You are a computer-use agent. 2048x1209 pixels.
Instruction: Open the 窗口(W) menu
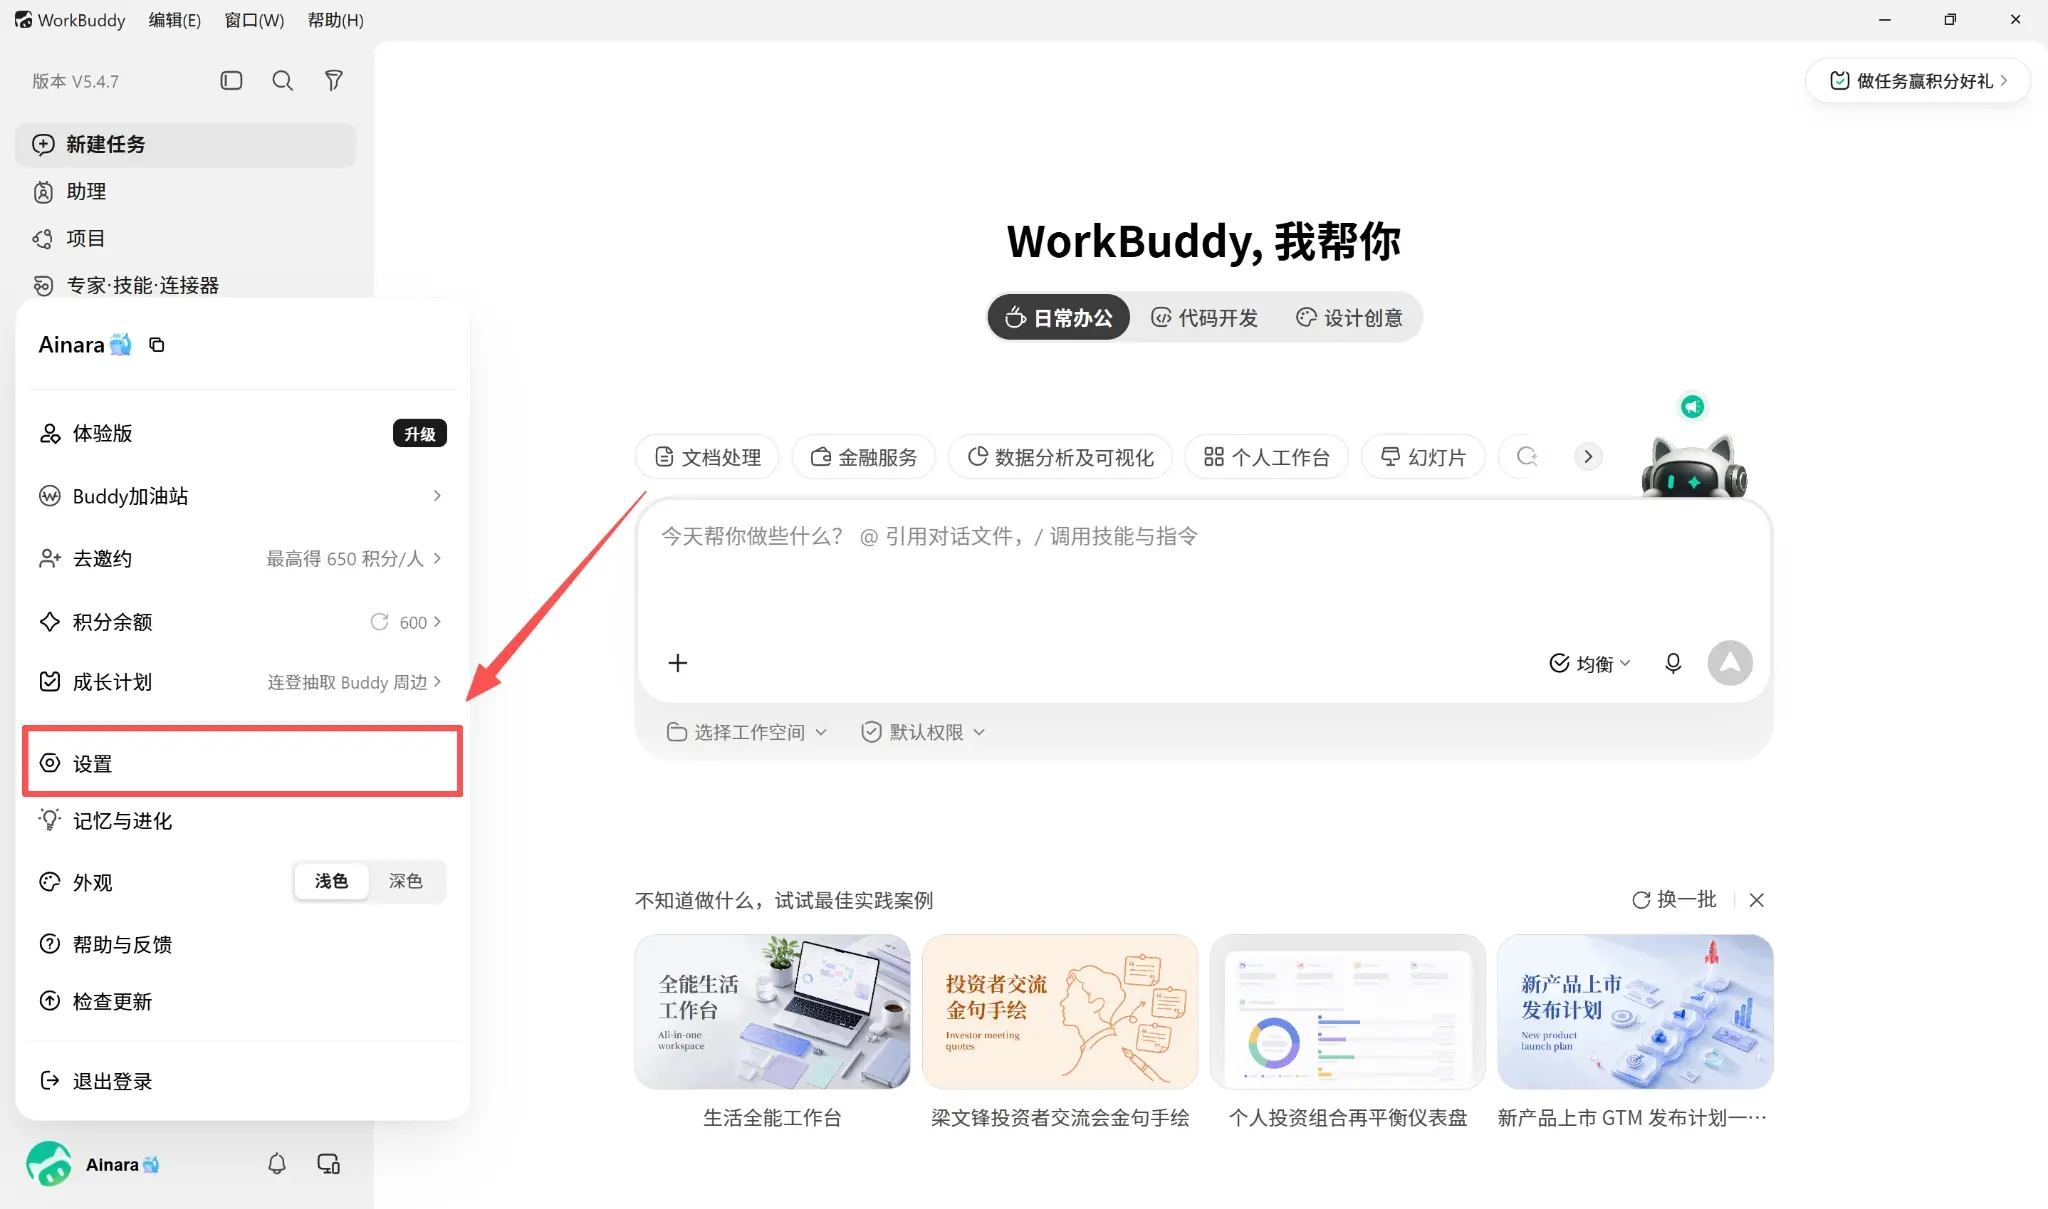tap(254, 20)
